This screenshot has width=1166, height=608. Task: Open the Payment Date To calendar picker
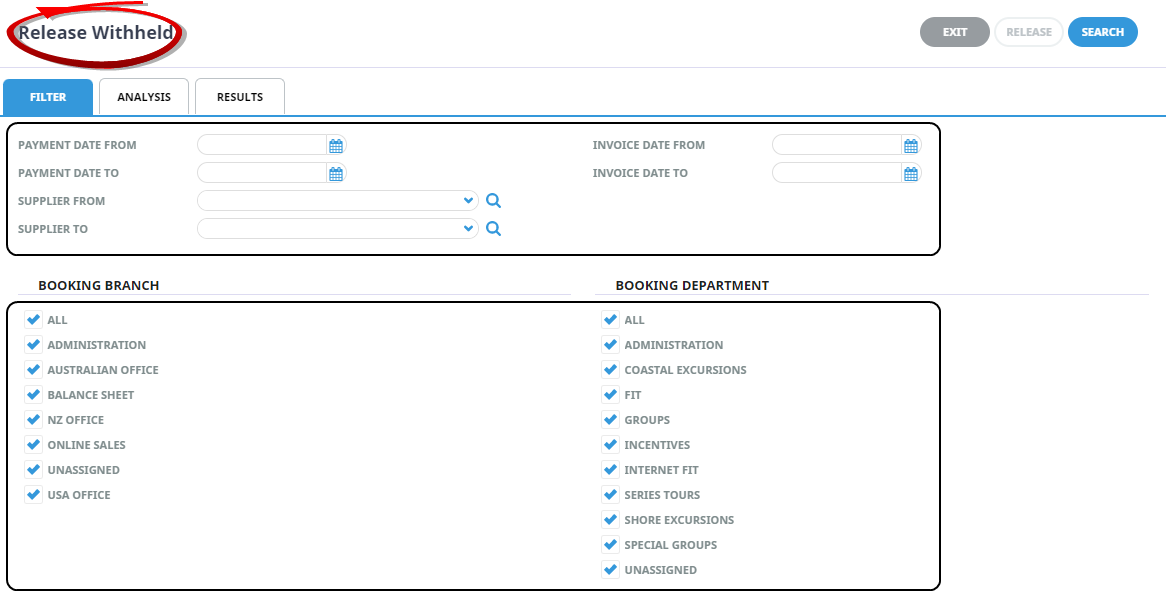coord(336,174)
